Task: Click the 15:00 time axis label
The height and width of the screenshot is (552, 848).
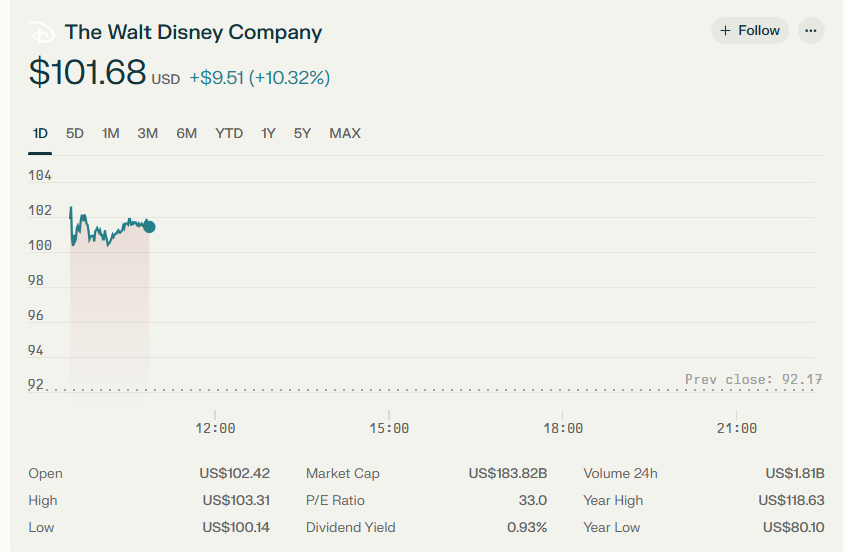Action: pos(389,428)
